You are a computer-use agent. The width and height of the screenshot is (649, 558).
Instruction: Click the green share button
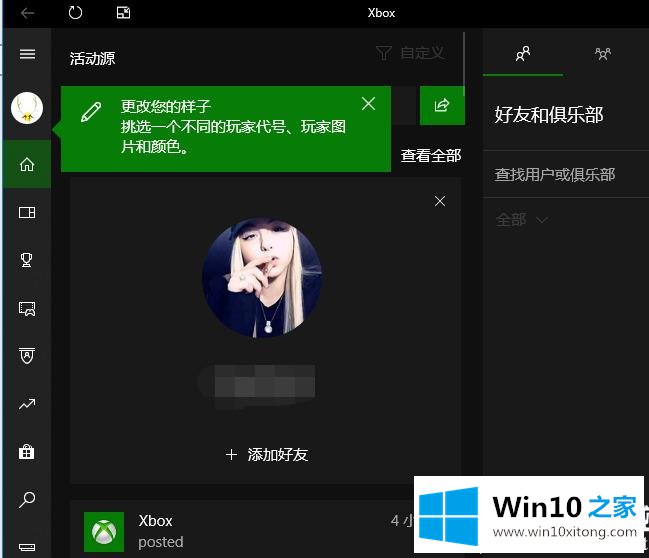pyautogui.click(x=442, y=105)
